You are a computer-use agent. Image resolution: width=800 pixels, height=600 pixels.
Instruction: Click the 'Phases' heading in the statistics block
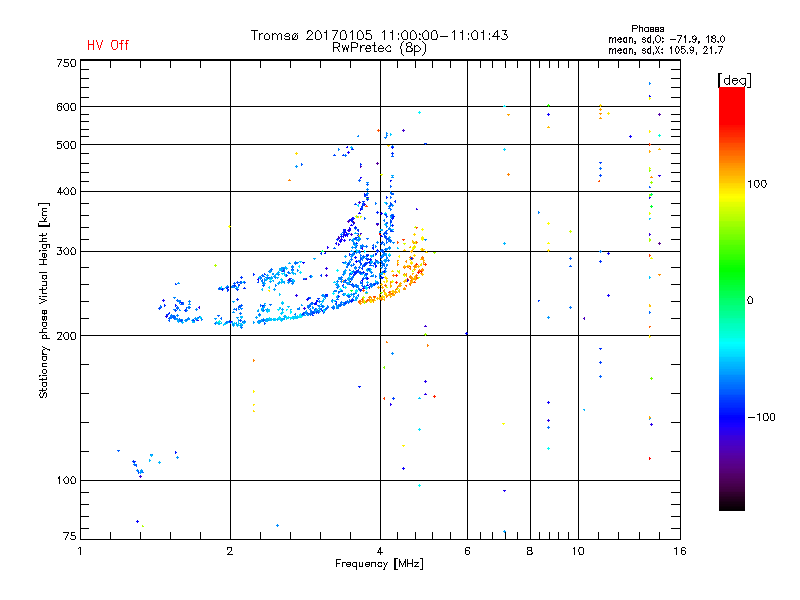point(647,29)
